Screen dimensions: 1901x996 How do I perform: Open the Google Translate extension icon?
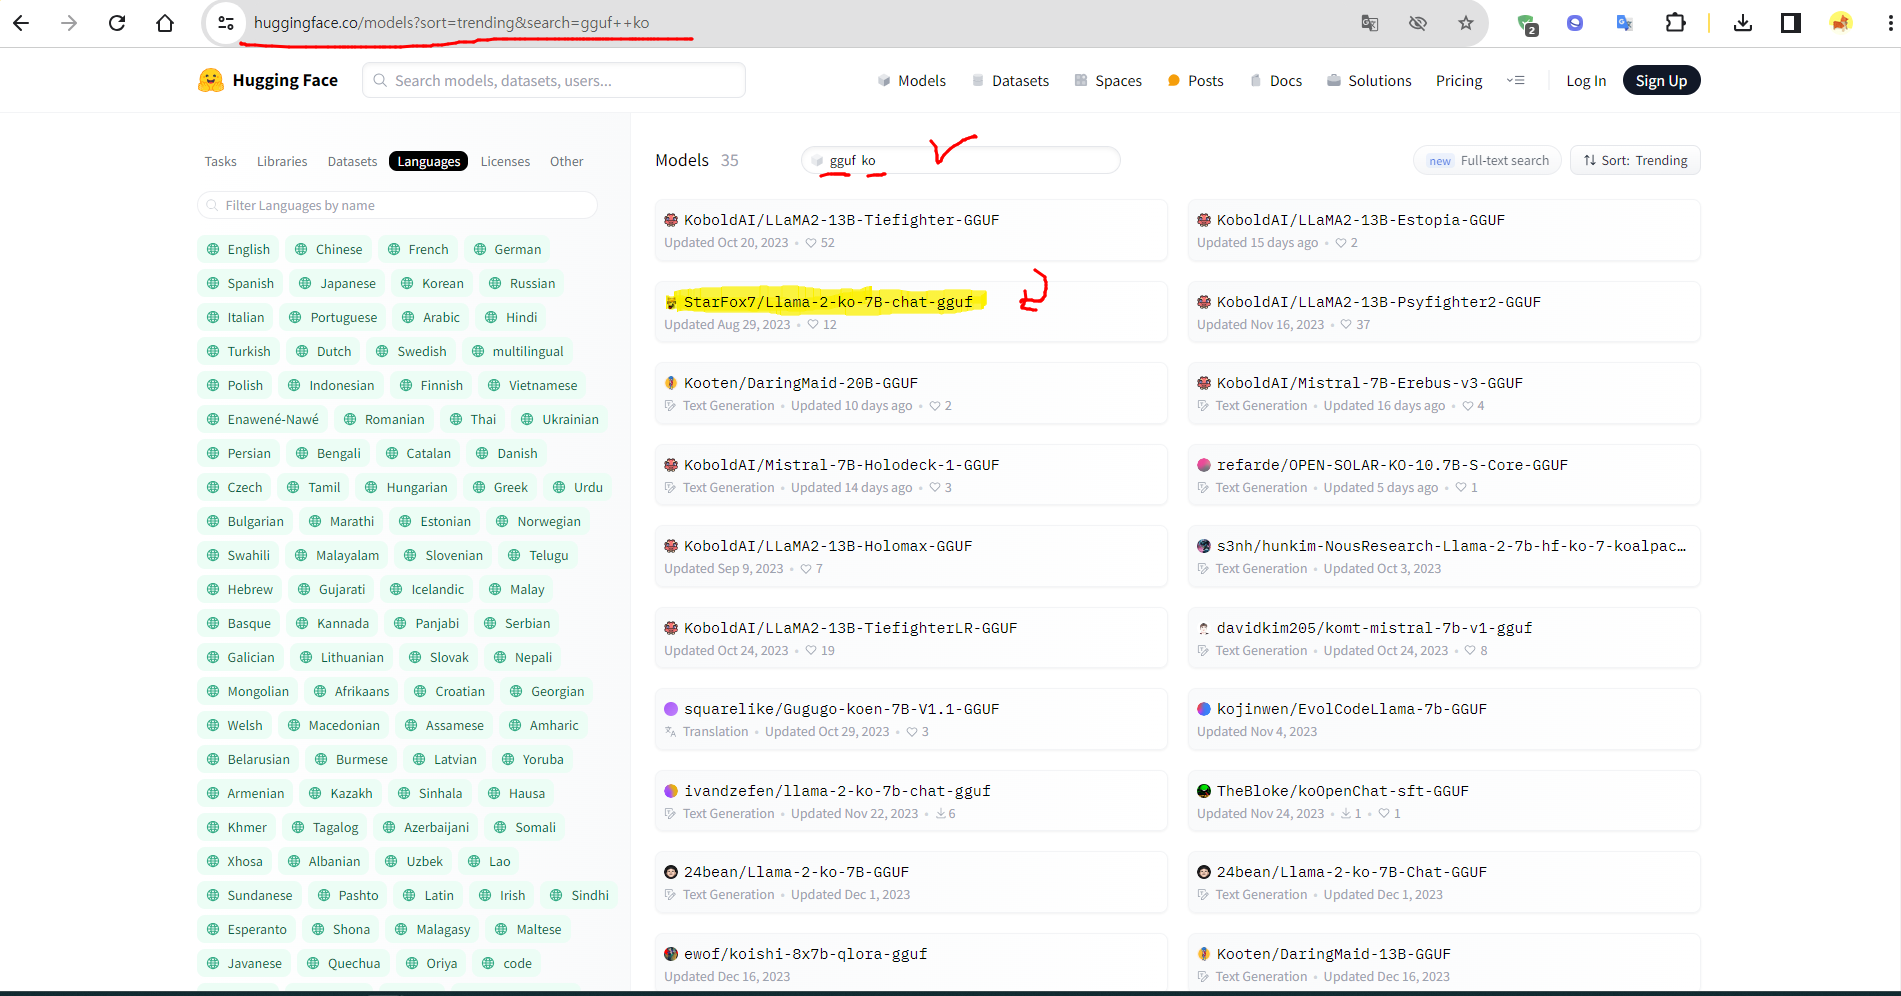click(1625, 23)
